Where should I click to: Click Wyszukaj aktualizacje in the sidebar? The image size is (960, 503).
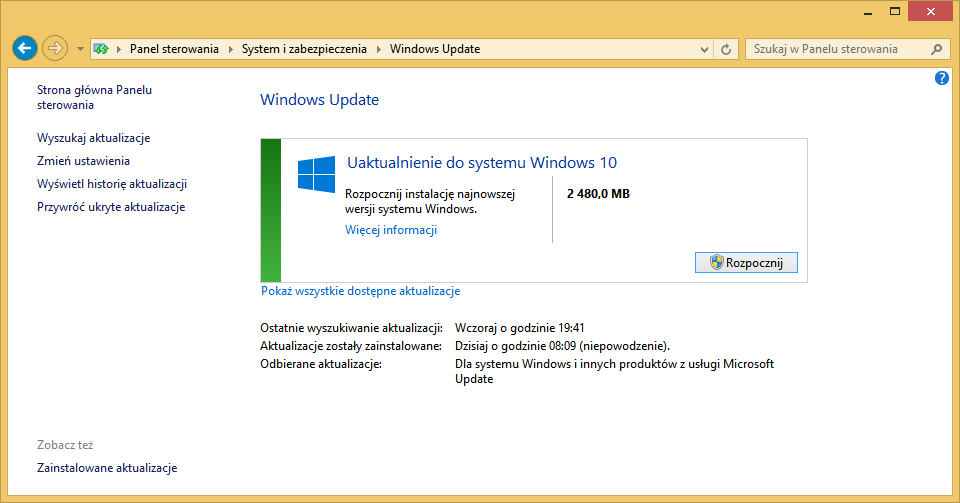[94, 138]
